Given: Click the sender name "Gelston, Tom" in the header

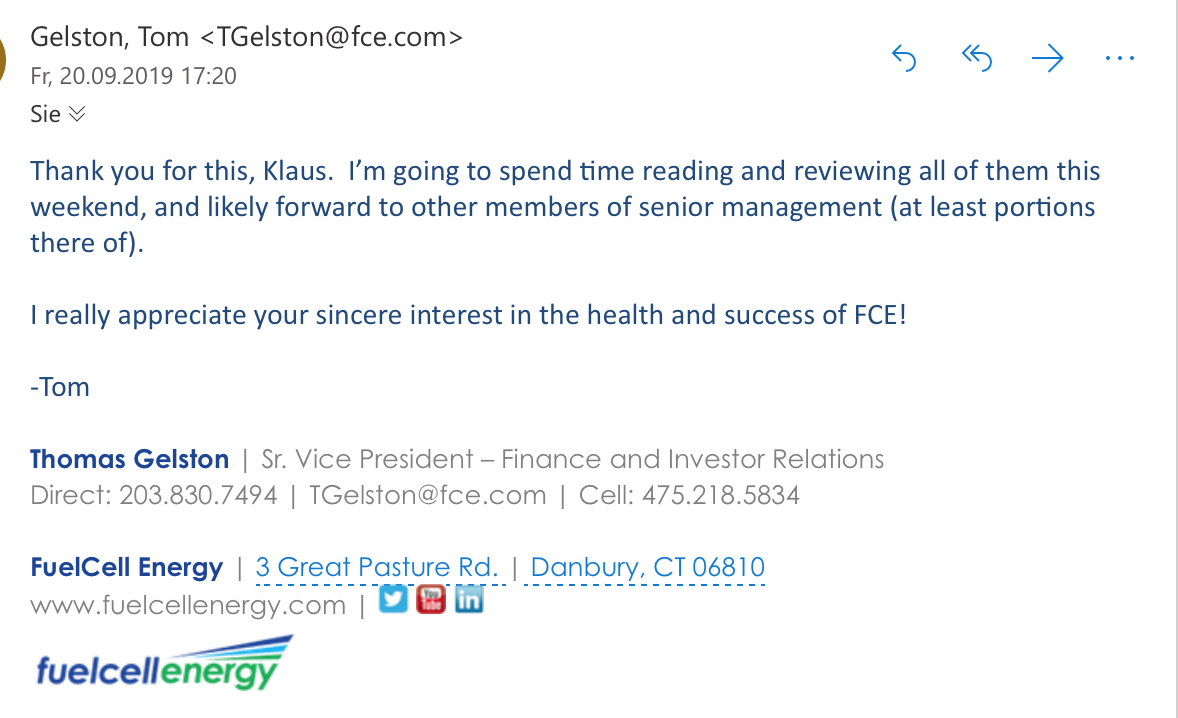Looking at the screenshot, I should point(110,37).
